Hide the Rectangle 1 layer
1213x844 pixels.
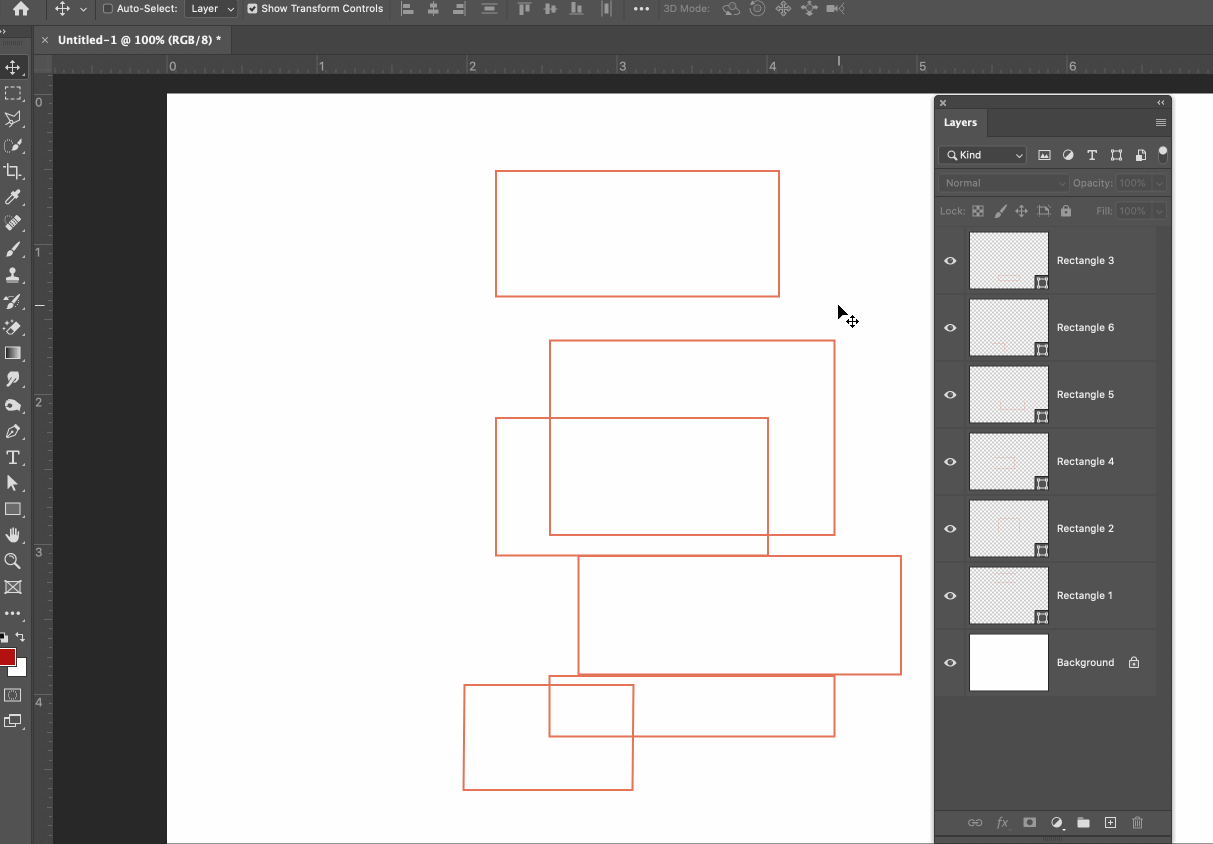950,596
